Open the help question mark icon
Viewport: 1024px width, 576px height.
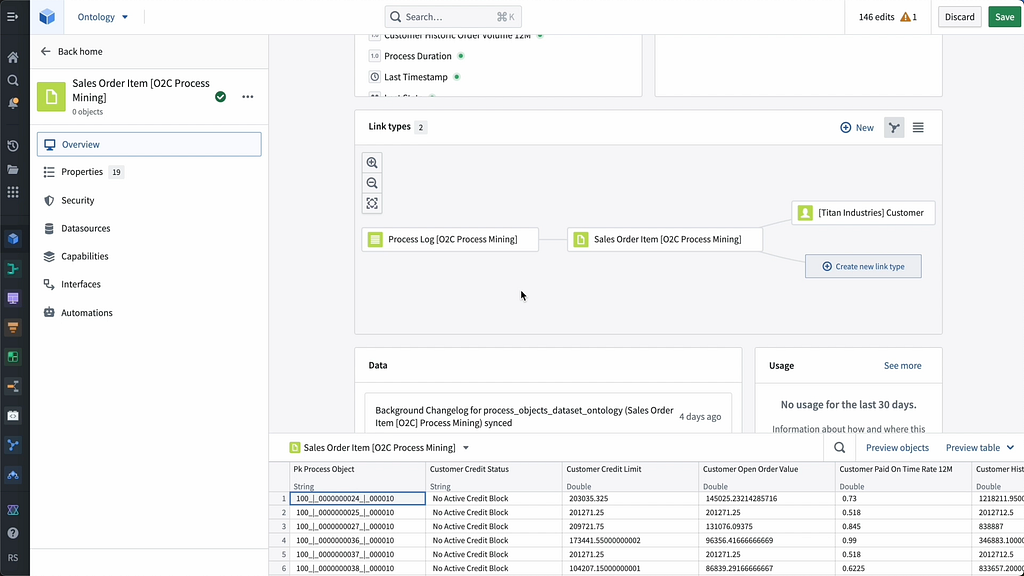point(13,533)
